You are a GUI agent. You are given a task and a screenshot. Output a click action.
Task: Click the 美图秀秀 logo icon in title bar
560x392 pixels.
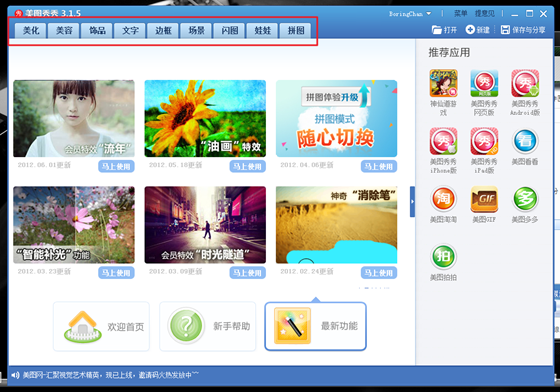point(19,14)
